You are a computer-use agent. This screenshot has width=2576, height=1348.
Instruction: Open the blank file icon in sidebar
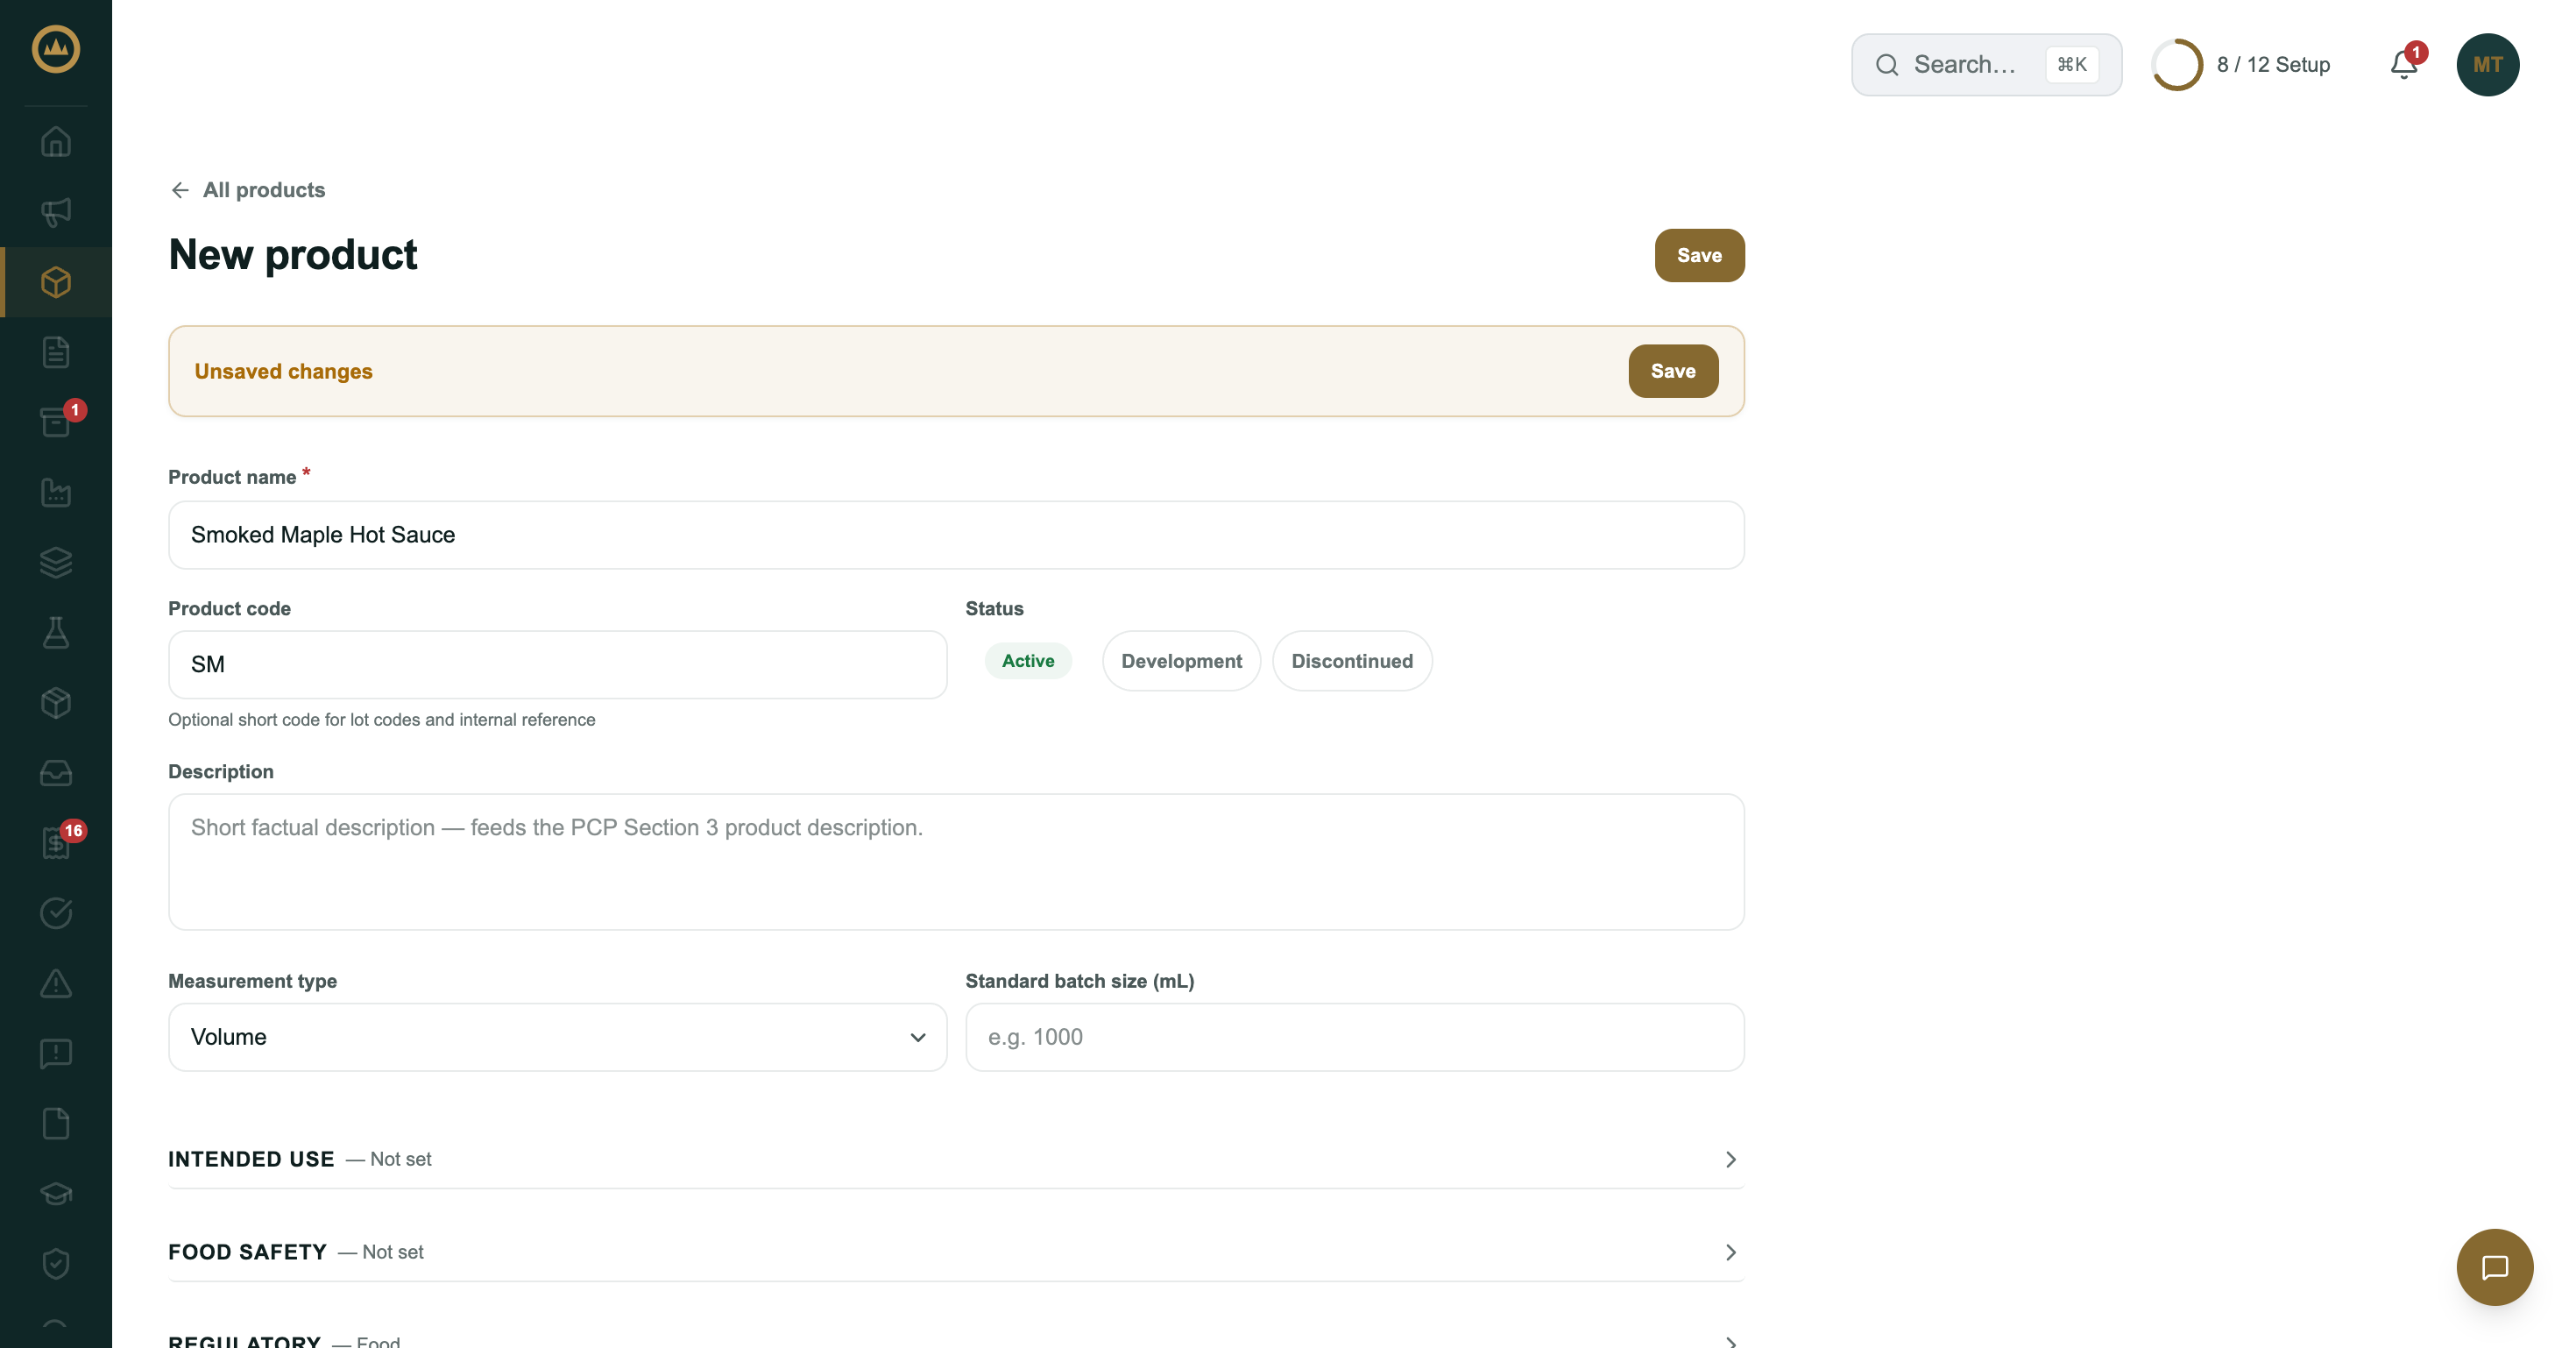coord(56,1123)
